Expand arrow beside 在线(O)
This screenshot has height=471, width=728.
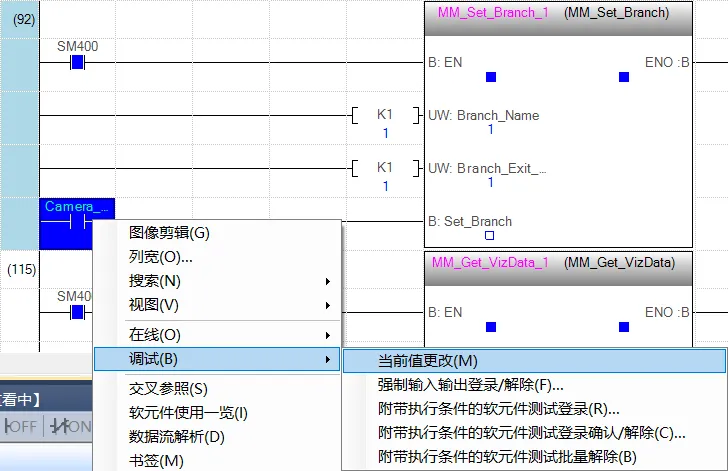[328, 335]
